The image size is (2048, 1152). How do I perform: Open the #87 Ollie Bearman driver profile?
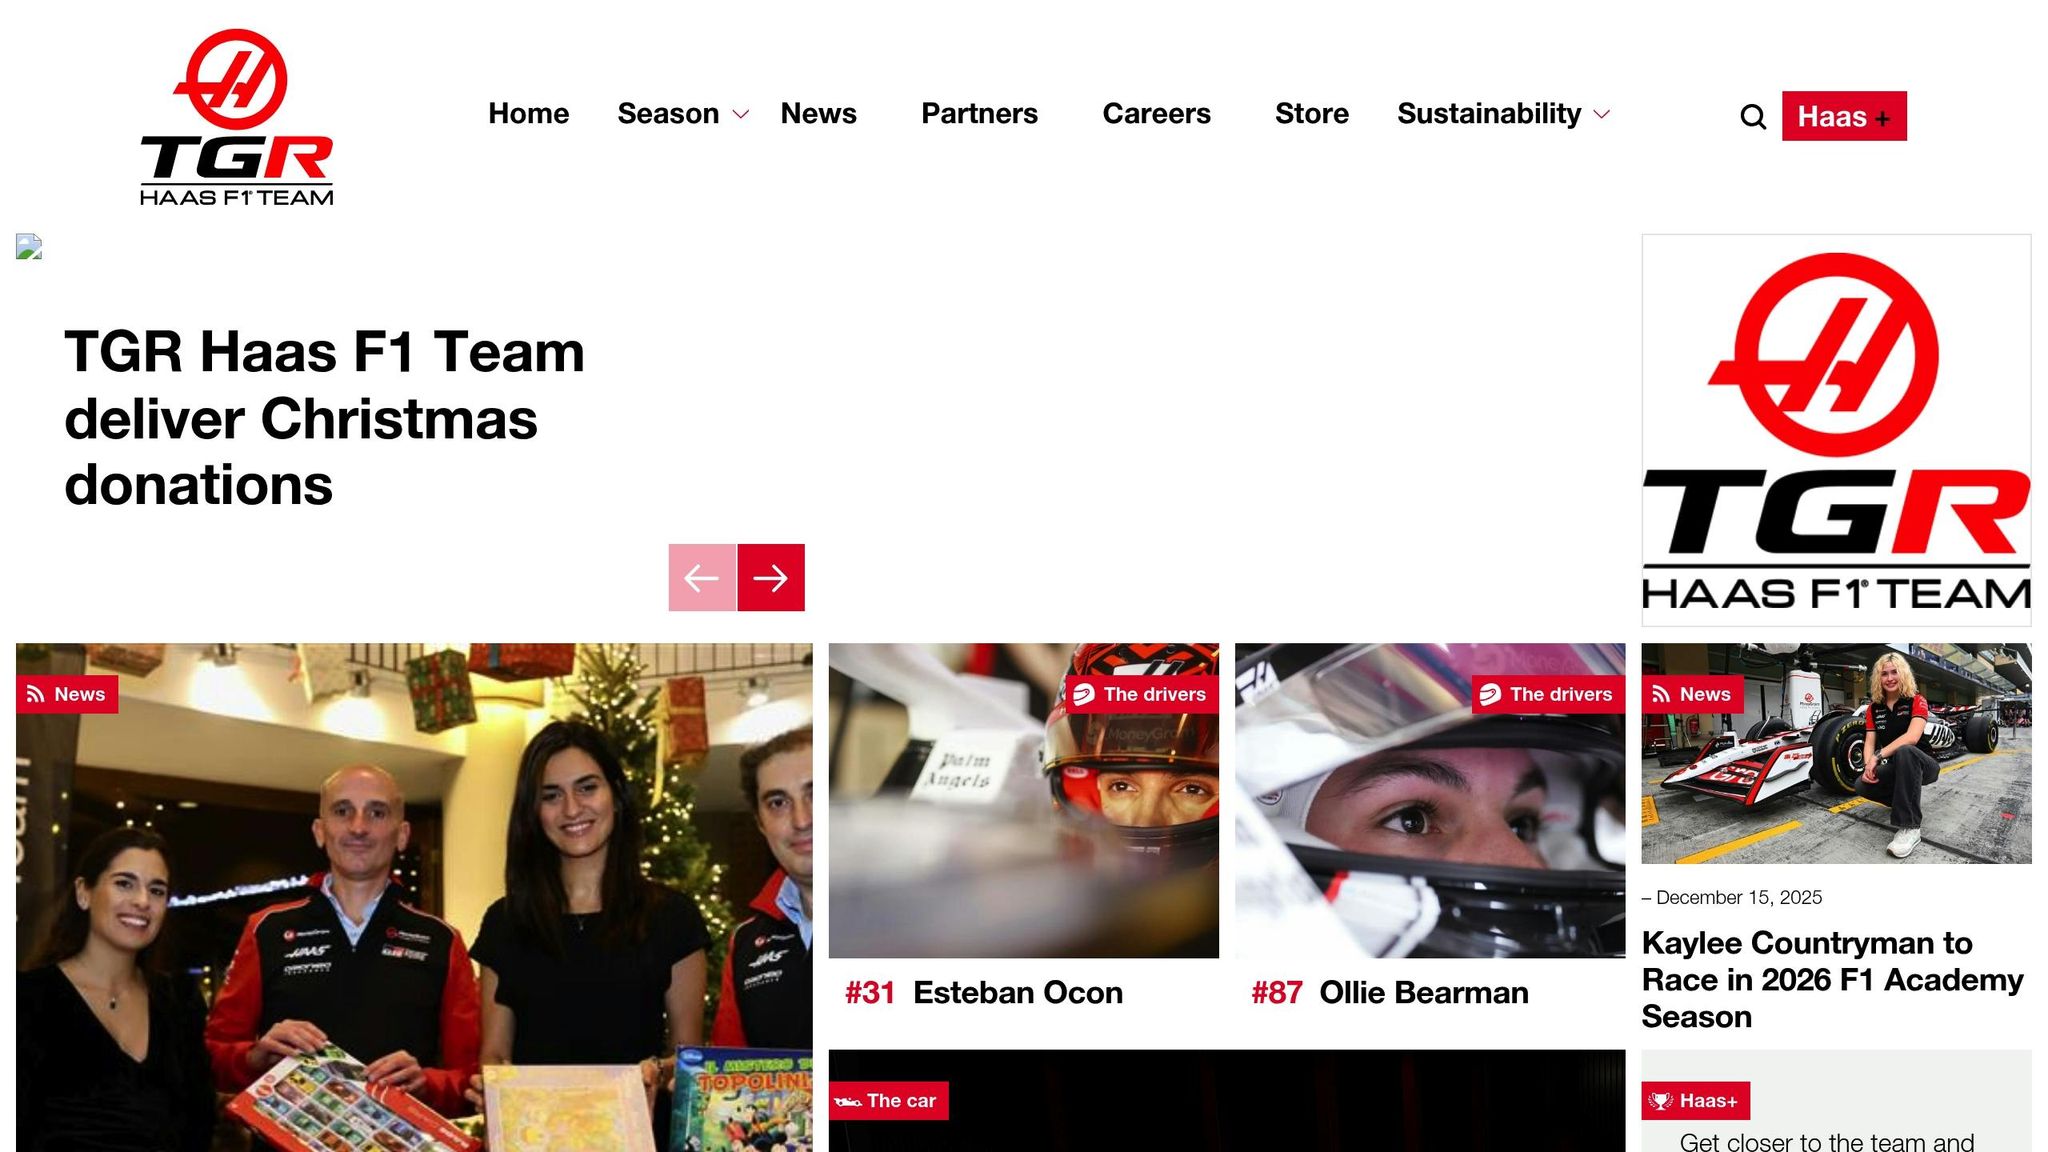[x=1390, y=992]
